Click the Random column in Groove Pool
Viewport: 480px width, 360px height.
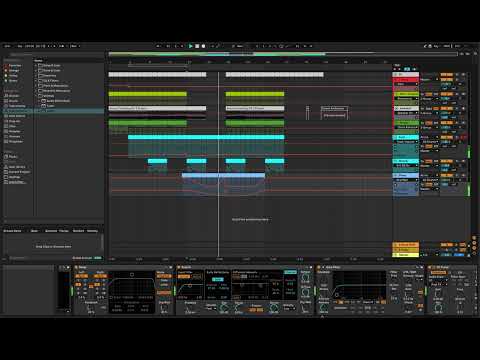tap(78, 231)
